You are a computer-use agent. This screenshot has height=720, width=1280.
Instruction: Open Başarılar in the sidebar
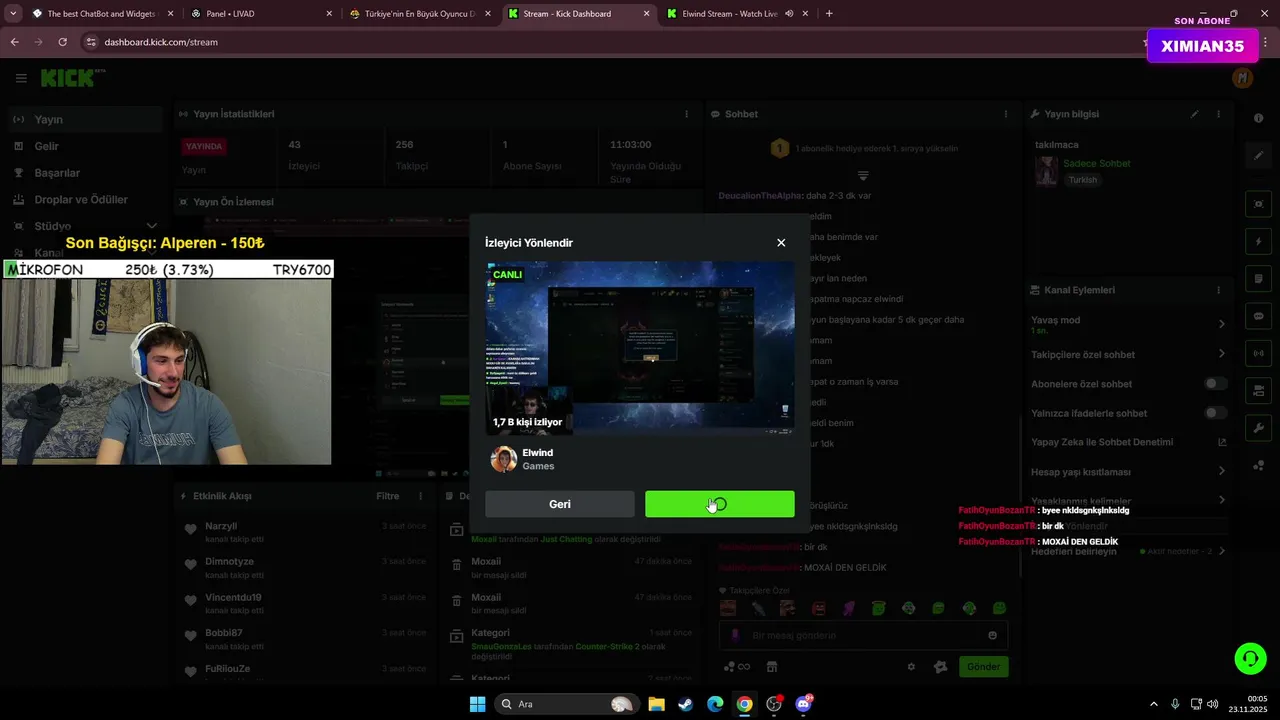[x=84, y=173]
